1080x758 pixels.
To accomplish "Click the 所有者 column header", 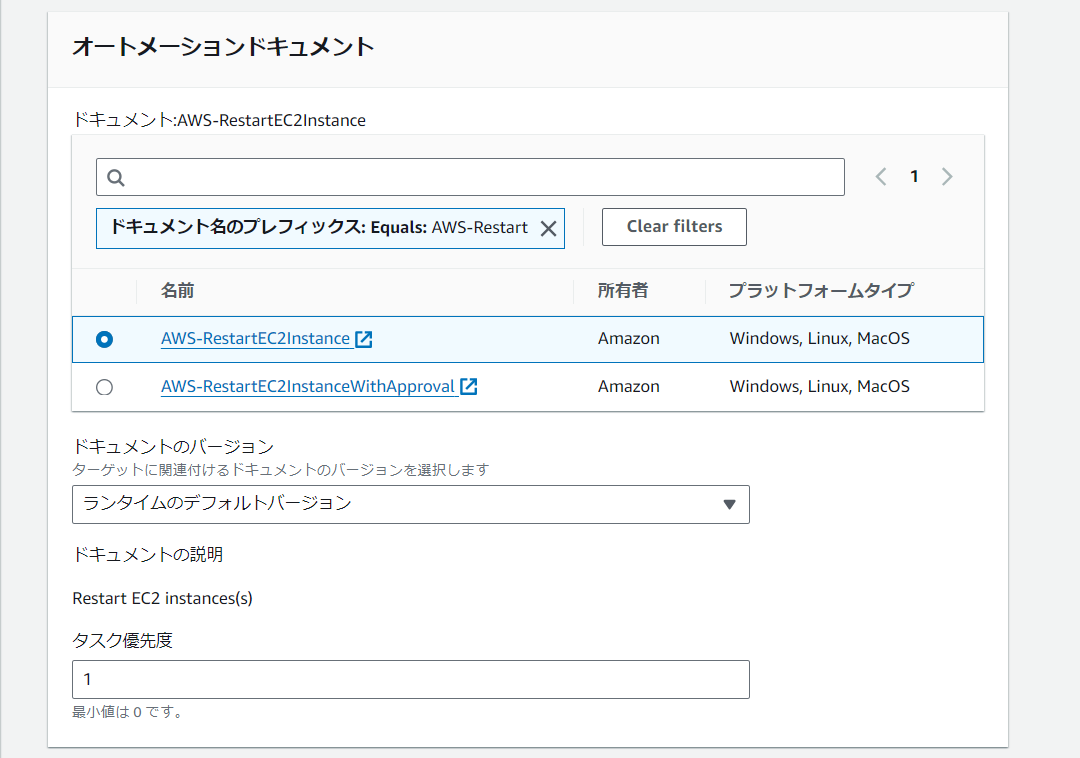I will tap(623, 291).
